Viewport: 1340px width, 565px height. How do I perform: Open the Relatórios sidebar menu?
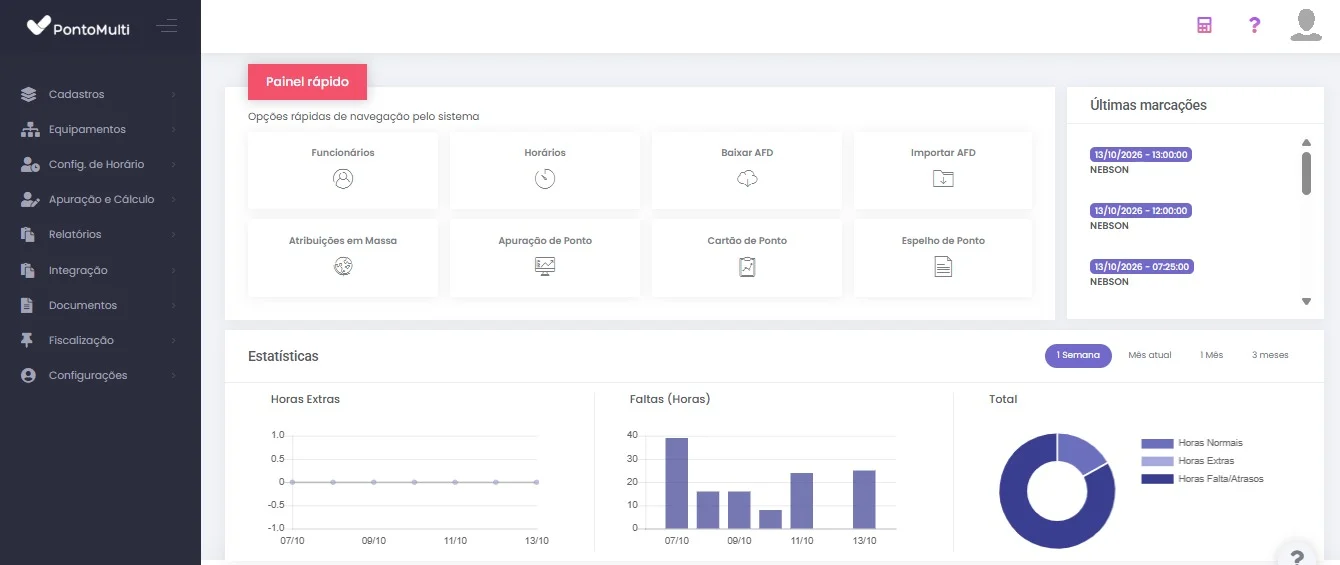pyautogui.click(x=100, y=234)
